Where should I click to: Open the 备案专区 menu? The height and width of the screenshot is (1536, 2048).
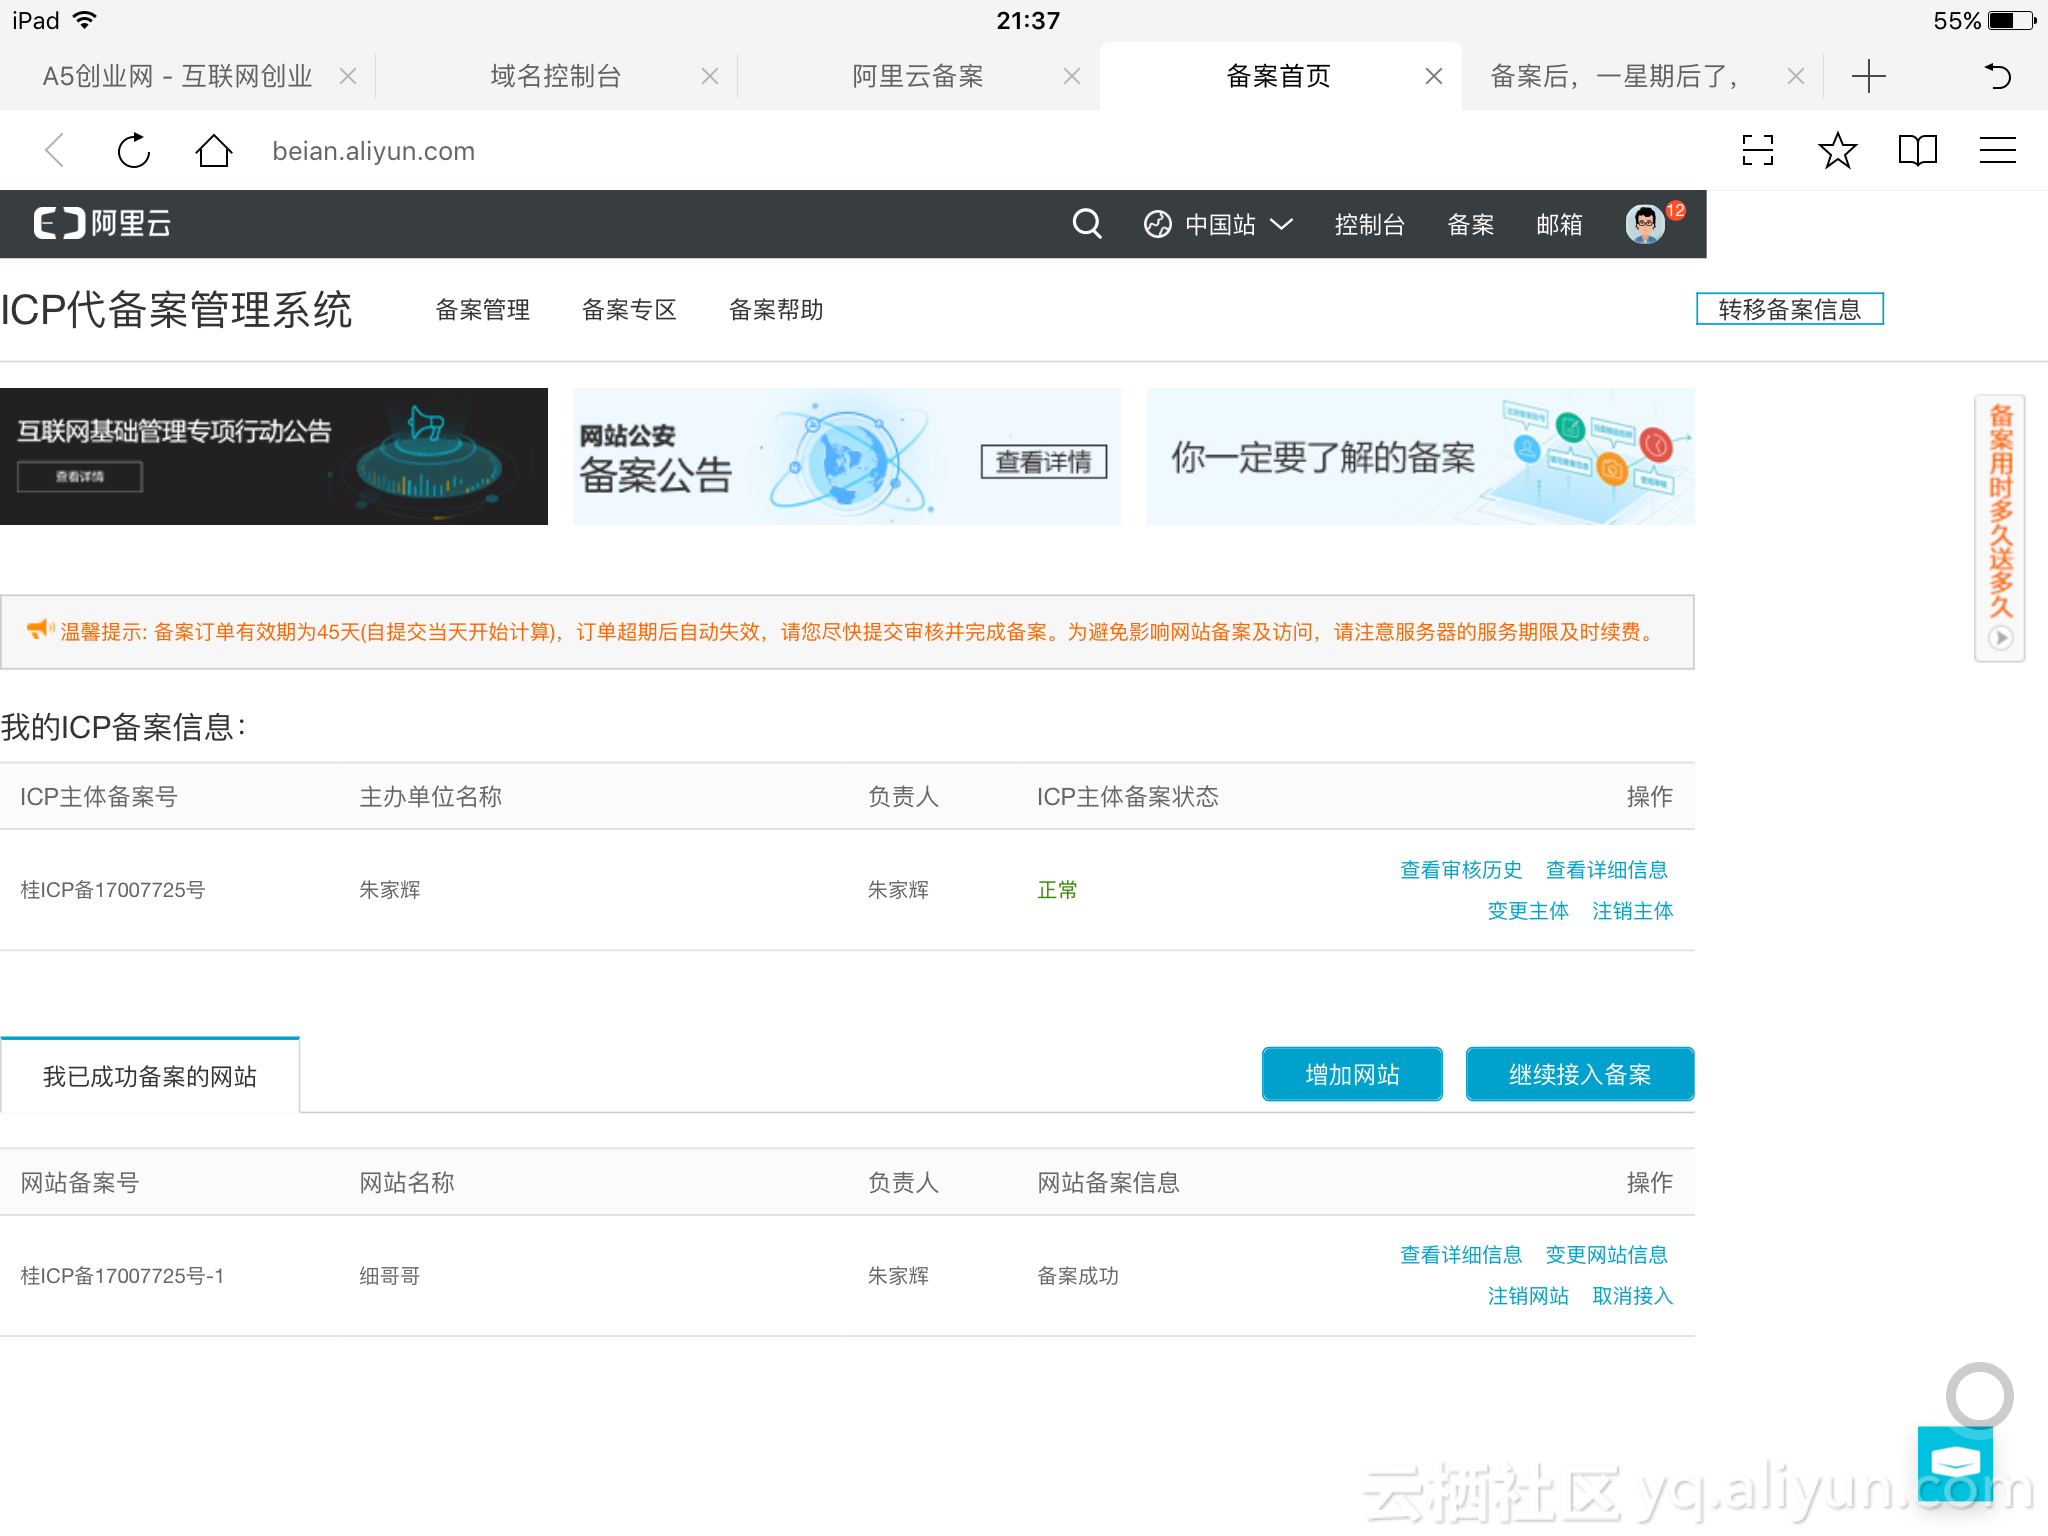[629, 310]
